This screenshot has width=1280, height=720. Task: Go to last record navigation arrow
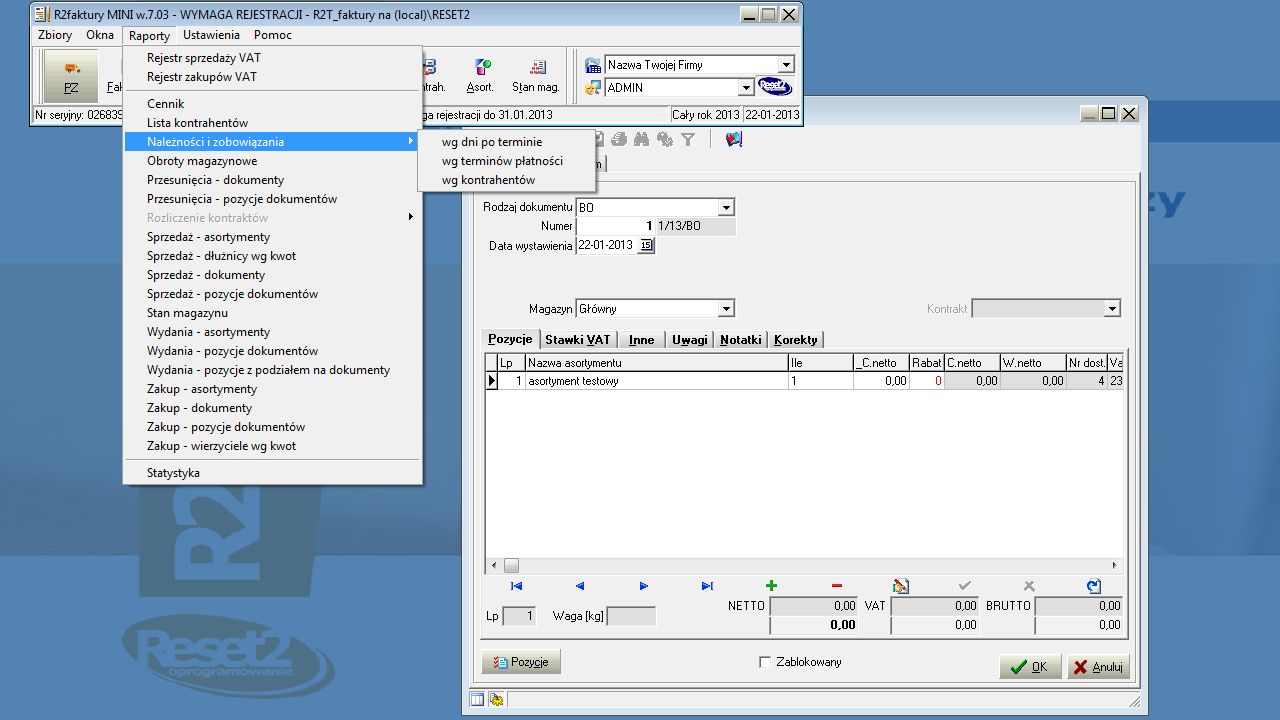[x=707, y=586]
